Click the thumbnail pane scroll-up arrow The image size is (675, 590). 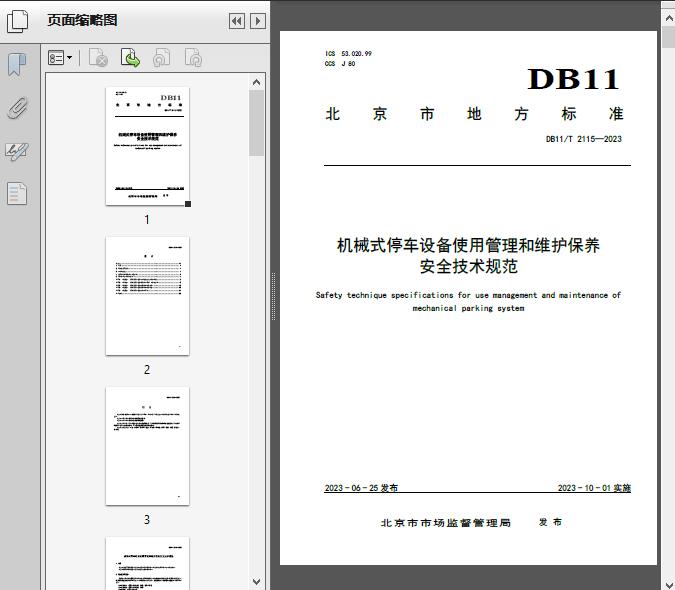257,82
